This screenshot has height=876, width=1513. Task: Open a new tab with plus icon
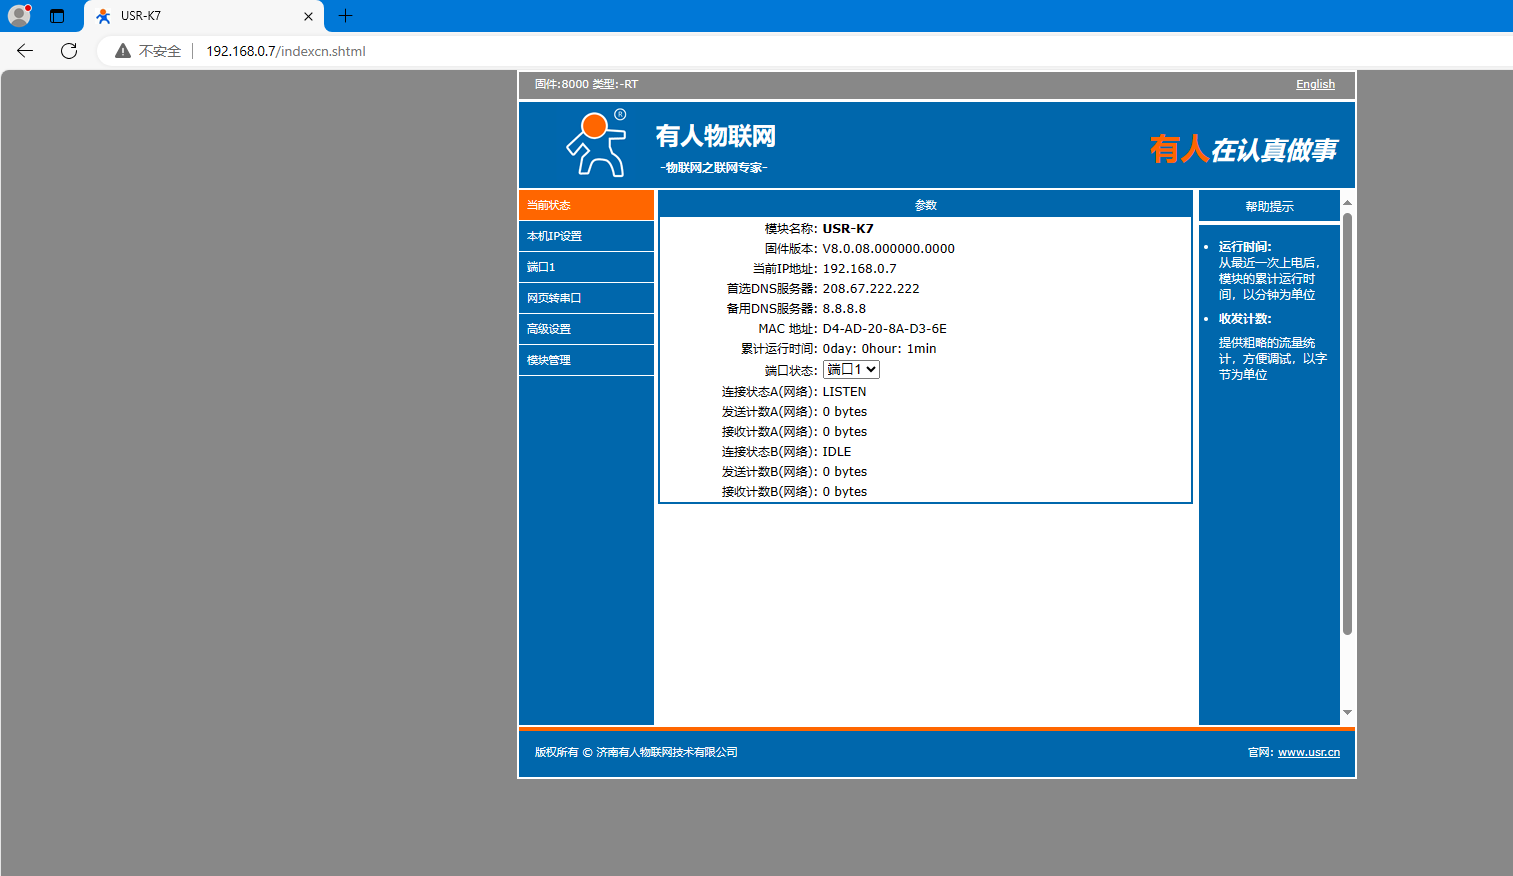(346, 16)
